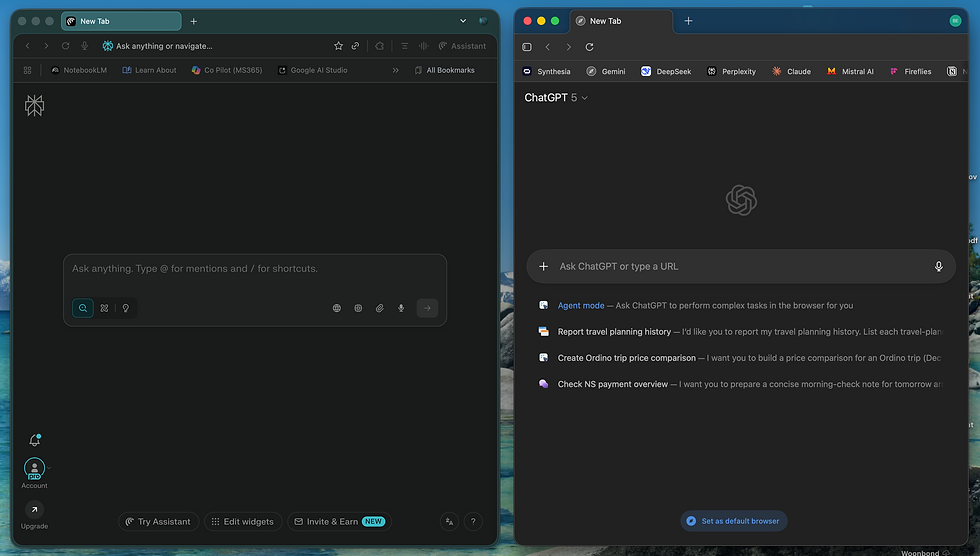This screenshot has width=980, height=556.
Task: Open DeepSeek bookmark
Action: (x=666, y=71)
